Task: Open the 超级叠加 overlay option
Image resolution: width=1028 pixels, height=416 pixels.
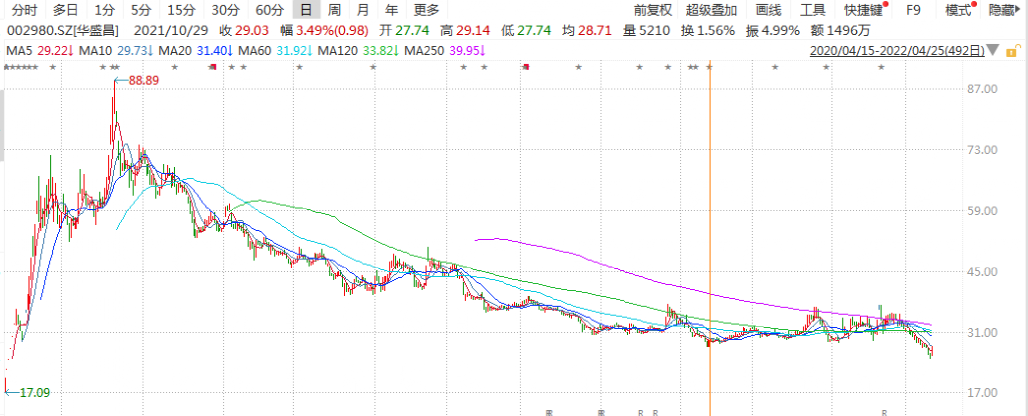Action: pyautogui.click(x=711, y=10)
